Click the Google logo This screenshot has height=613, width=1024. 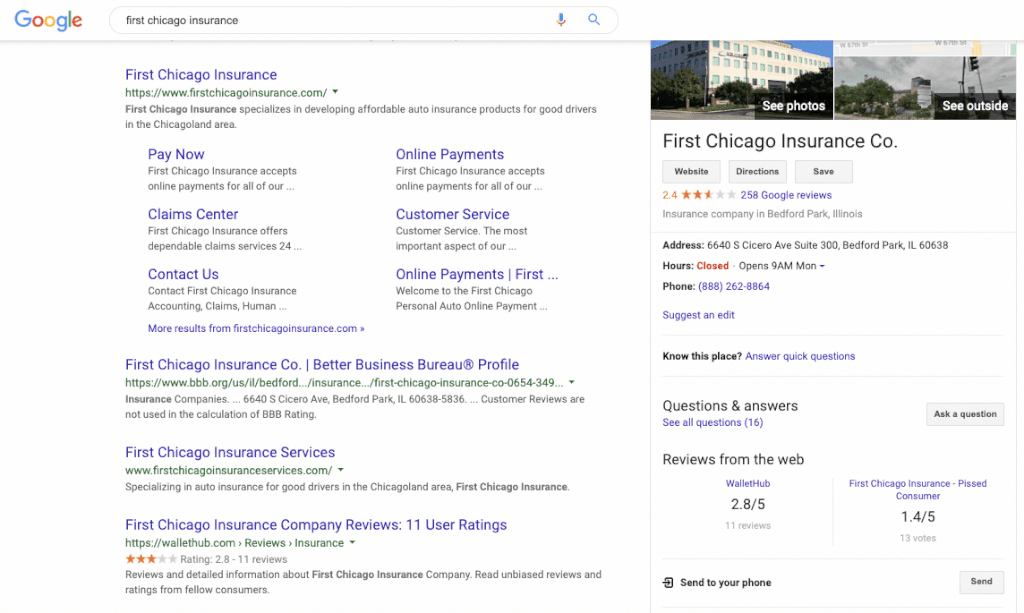48,20
